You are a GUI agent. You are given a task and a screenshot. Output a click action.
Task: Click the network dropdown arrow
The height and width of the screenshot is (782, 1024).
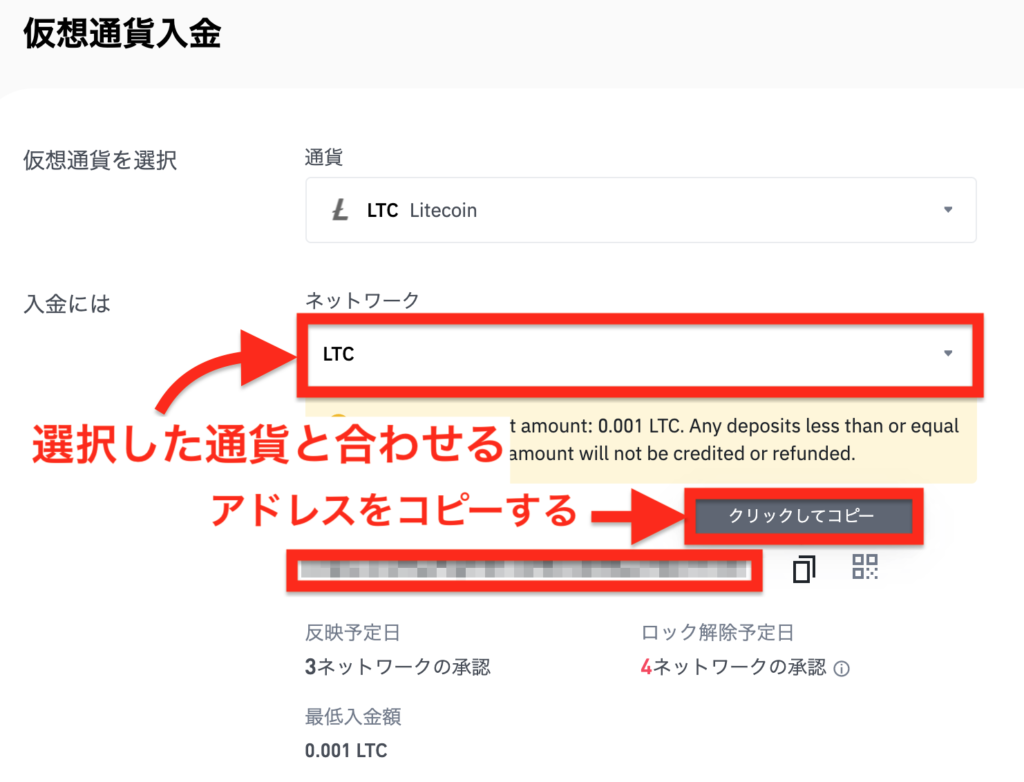point(948,353)
